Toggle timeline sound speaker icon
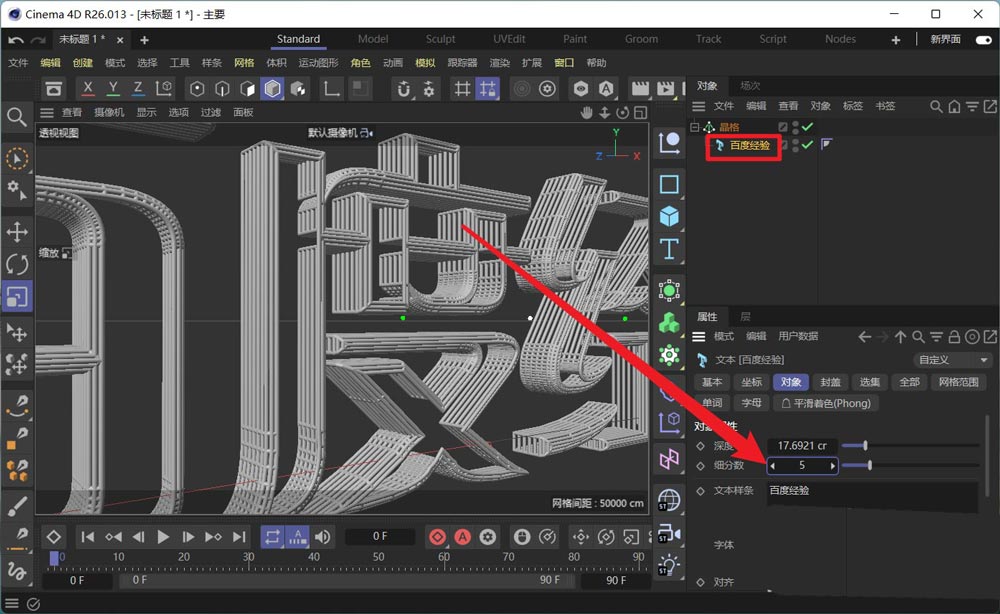 click(x=323, y=537)
